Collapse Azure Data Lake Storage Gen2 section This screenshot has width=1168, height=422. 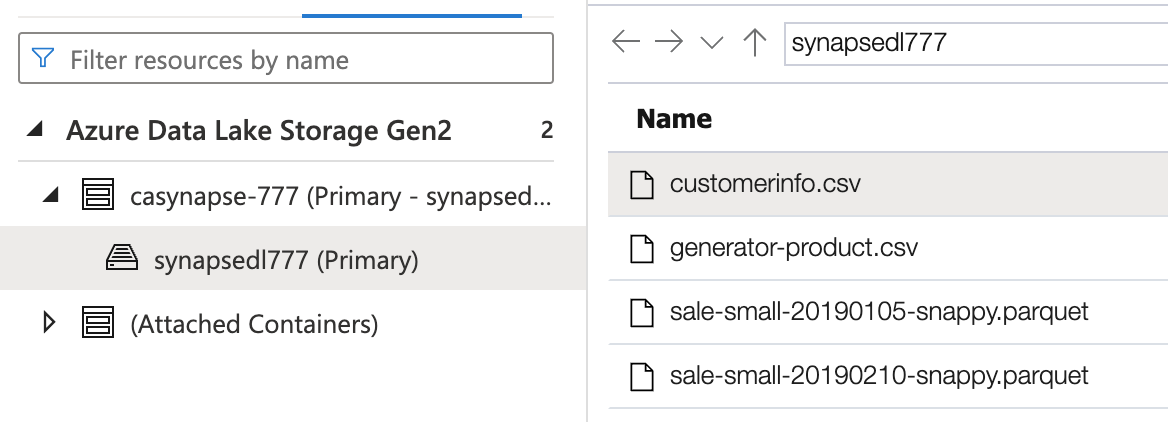(x=36, y=130)
